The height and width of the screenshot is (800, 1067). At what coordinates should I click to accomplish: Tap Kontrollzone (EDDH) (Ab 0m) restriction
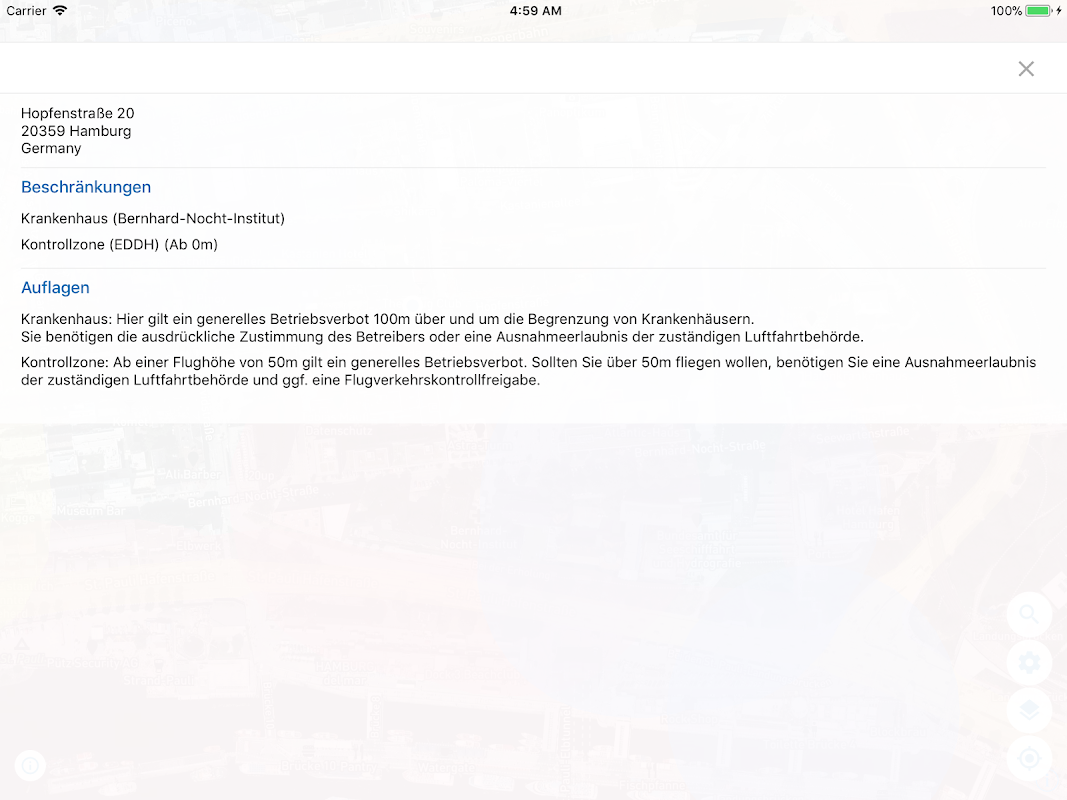point(119,244)
